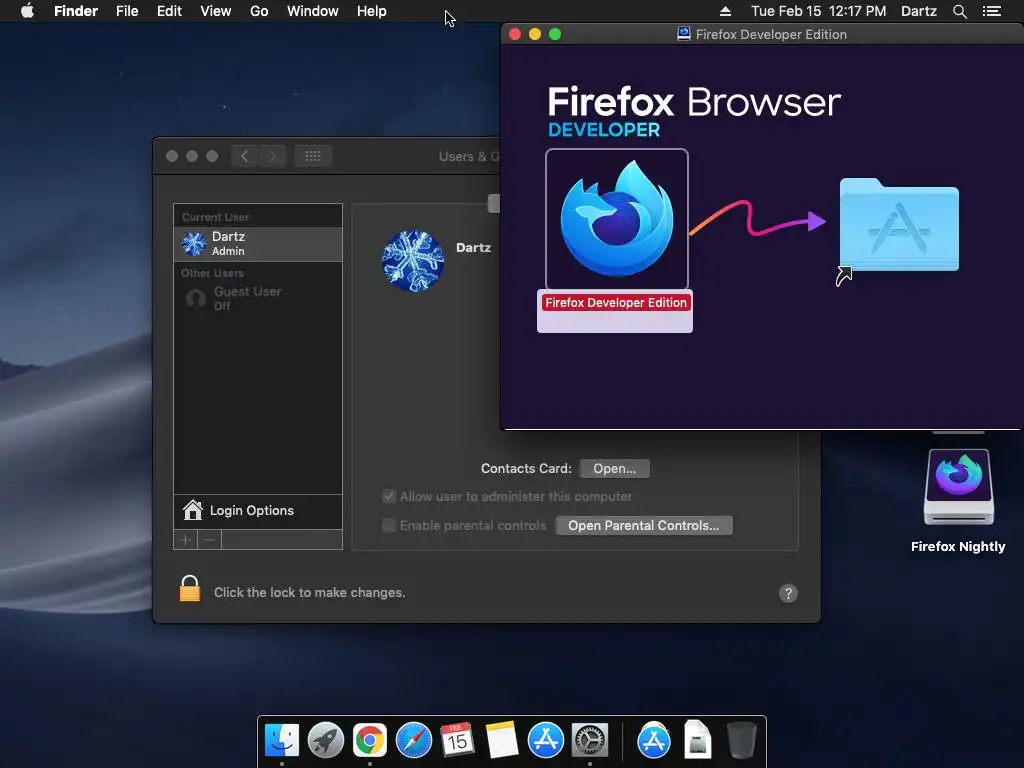
Task: Open help question mark in Users & Groups
Action: click(788, 593)
